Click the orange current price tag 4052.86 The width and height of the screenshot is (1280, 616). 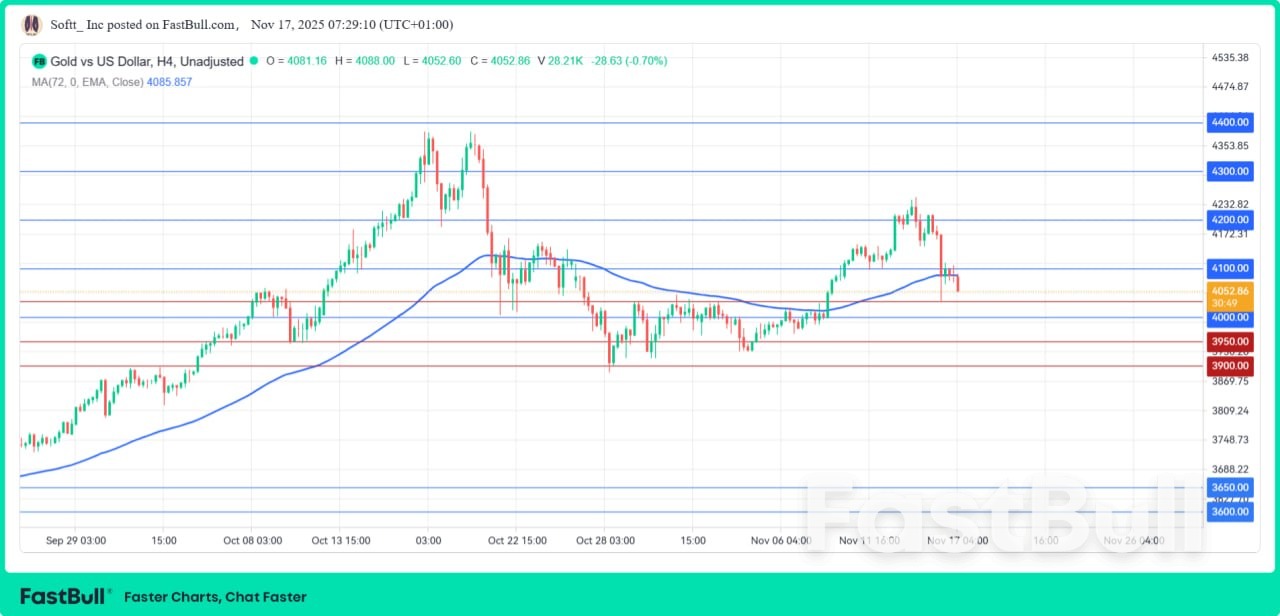(x=1229, y=290)
